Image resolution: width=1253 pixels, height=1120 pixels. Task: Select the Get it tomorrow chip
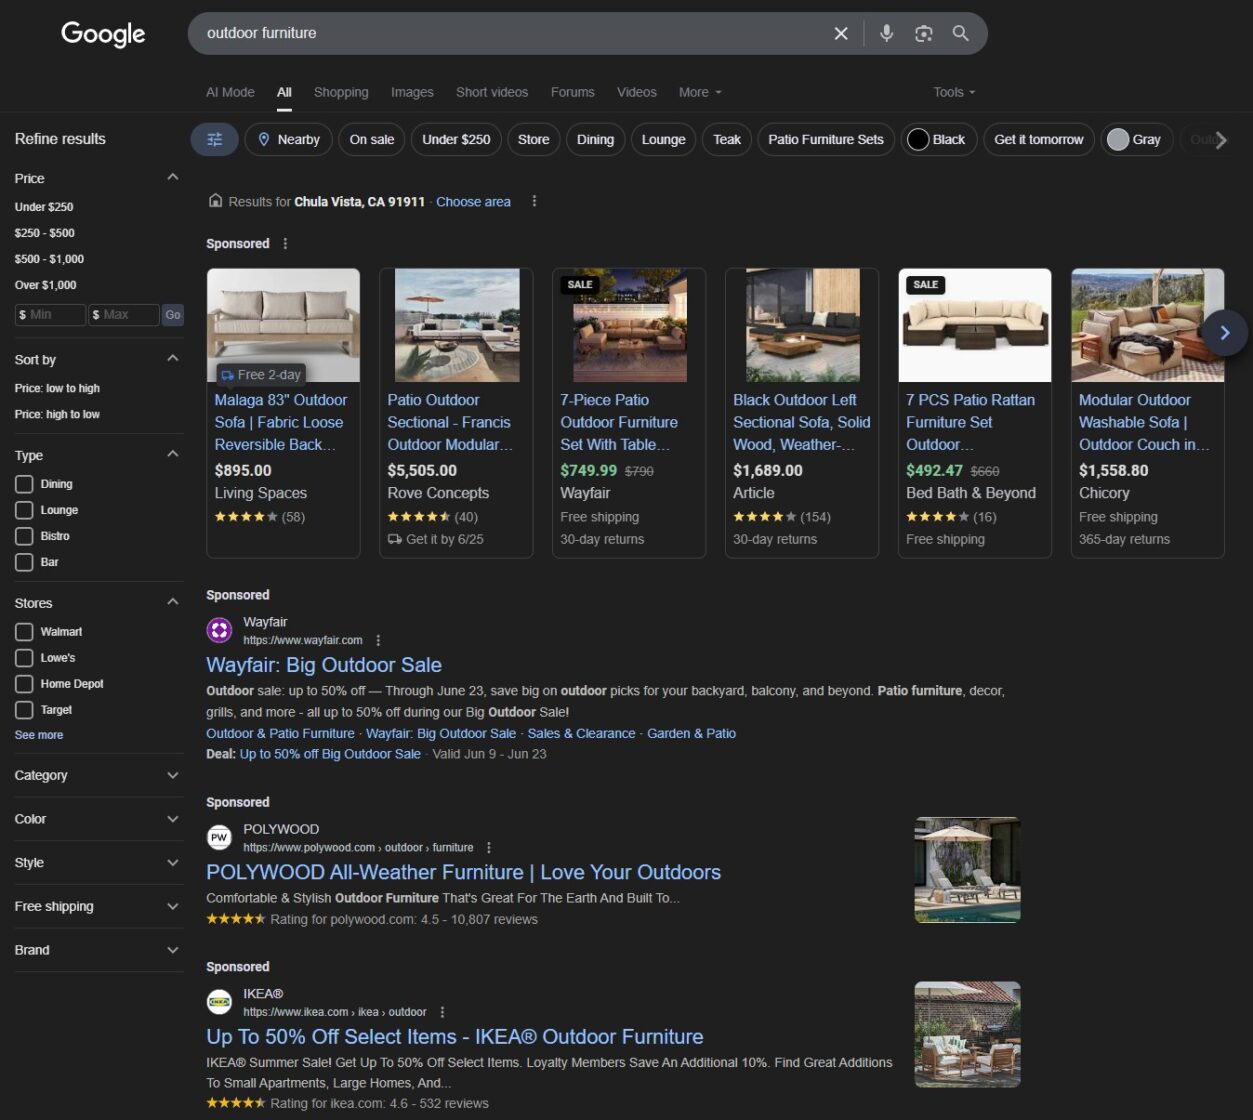coord(1039,140)
